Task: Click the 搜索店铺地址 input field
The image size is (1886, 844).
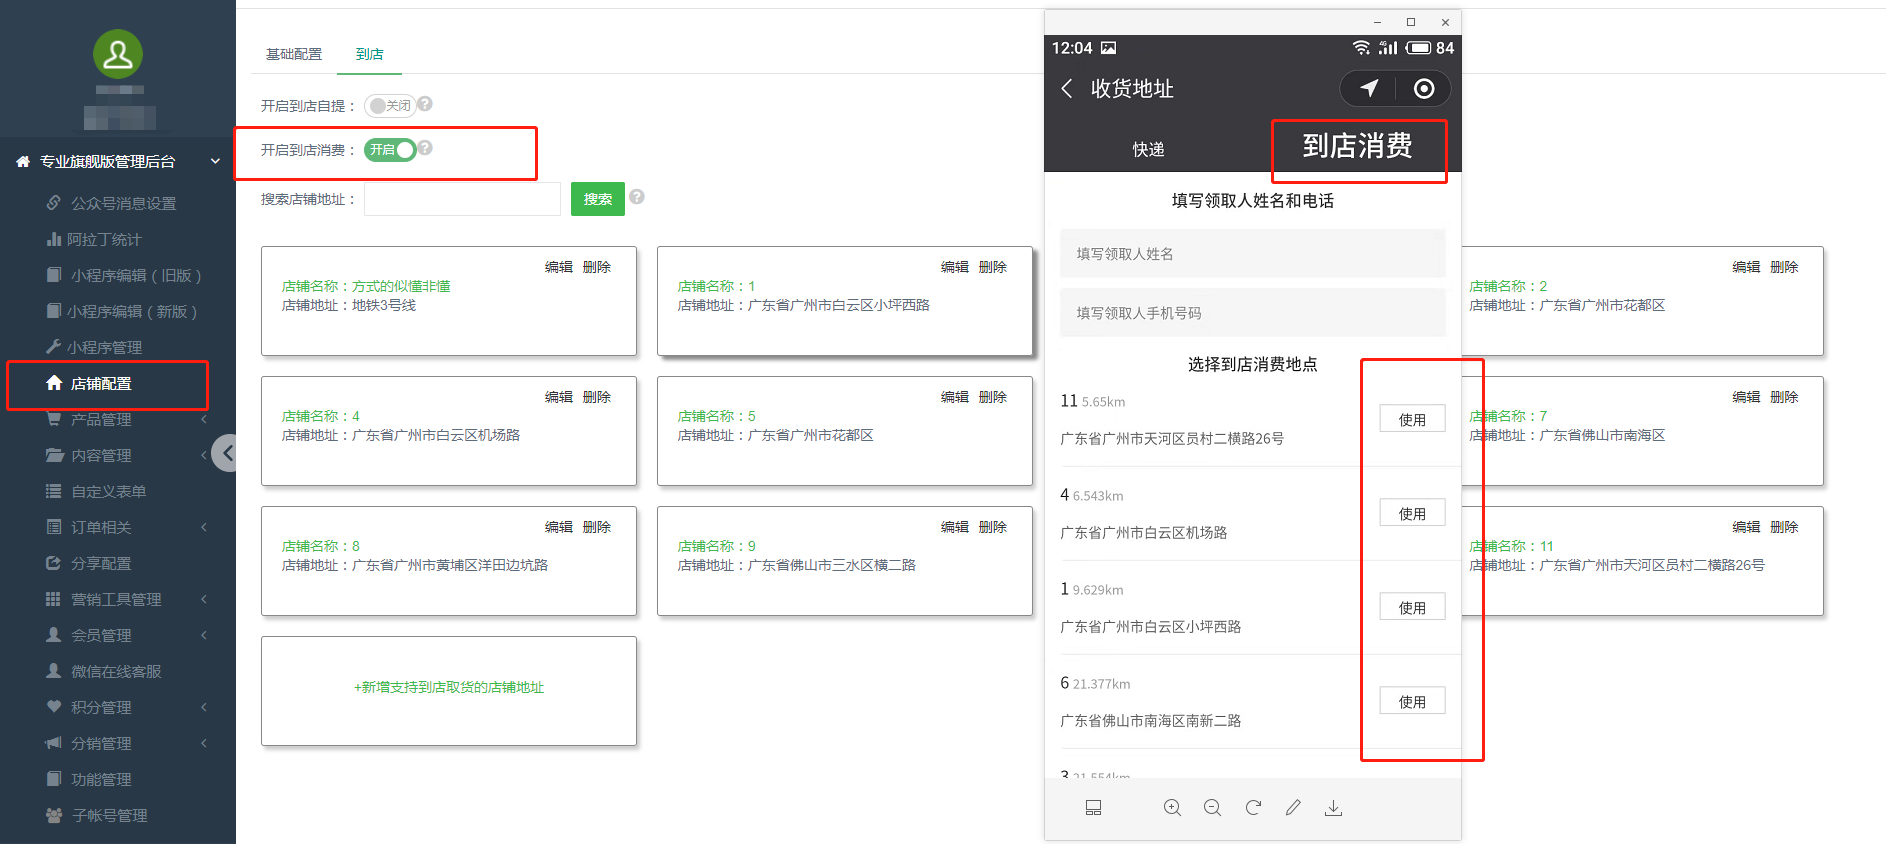Action: click(462, 199)
